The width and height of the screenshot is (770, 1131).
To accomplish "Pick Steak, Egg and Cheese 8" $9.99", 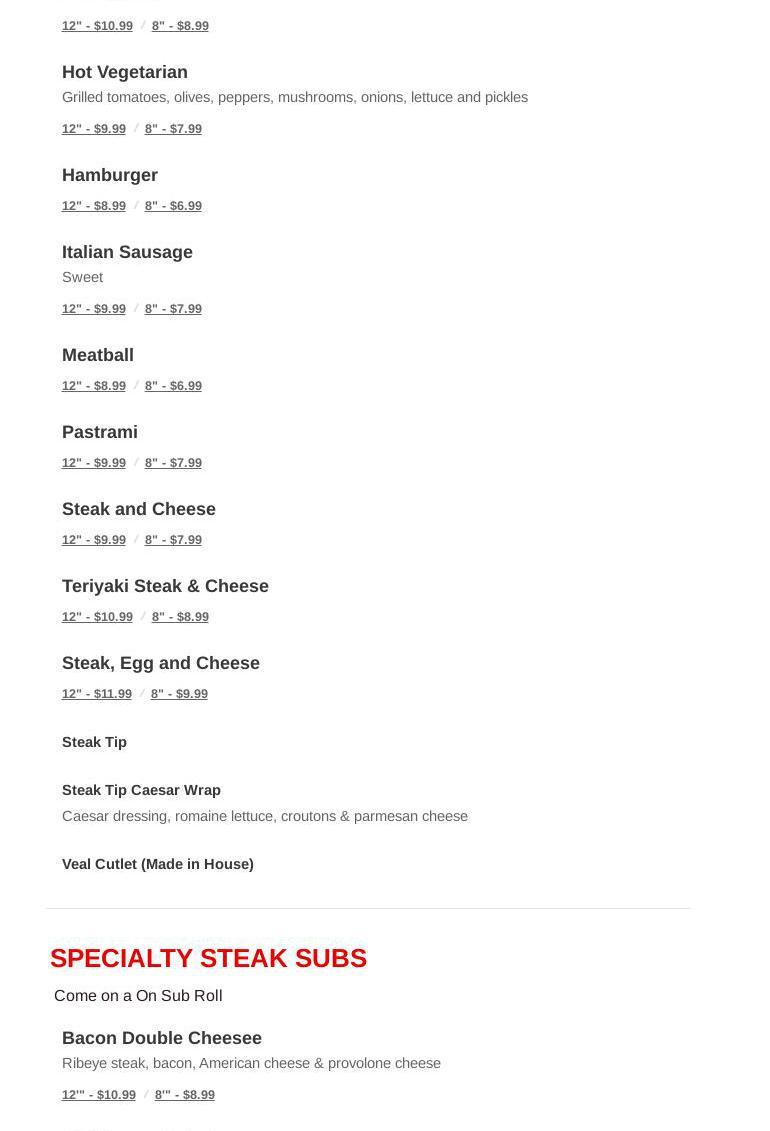I will 179,694.
